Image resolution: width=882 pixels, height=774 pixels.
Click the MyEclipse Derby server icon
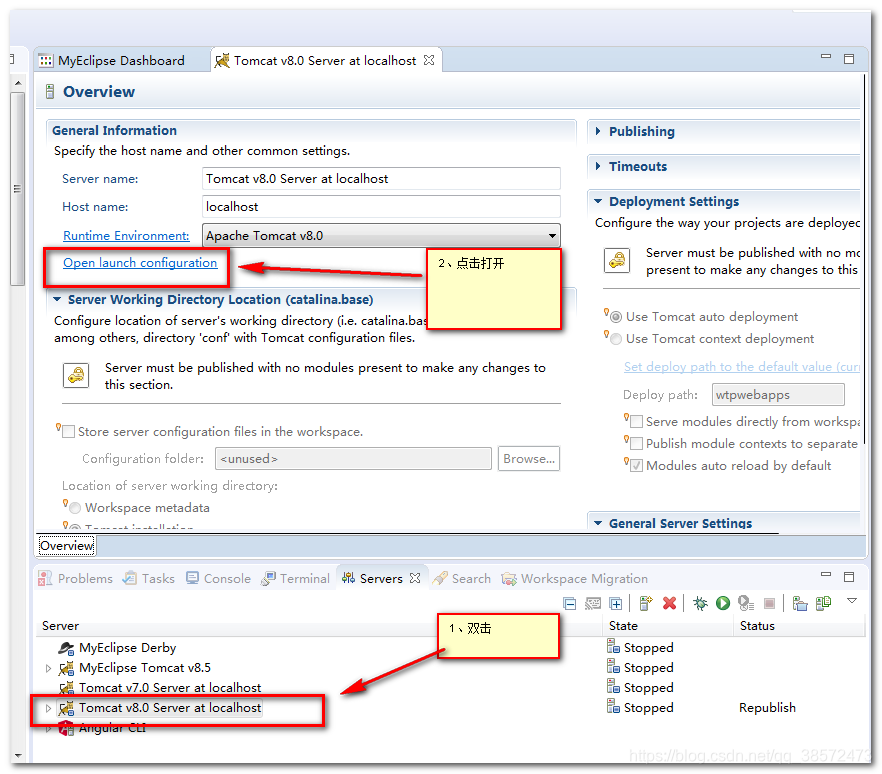(x=66, y=648)
